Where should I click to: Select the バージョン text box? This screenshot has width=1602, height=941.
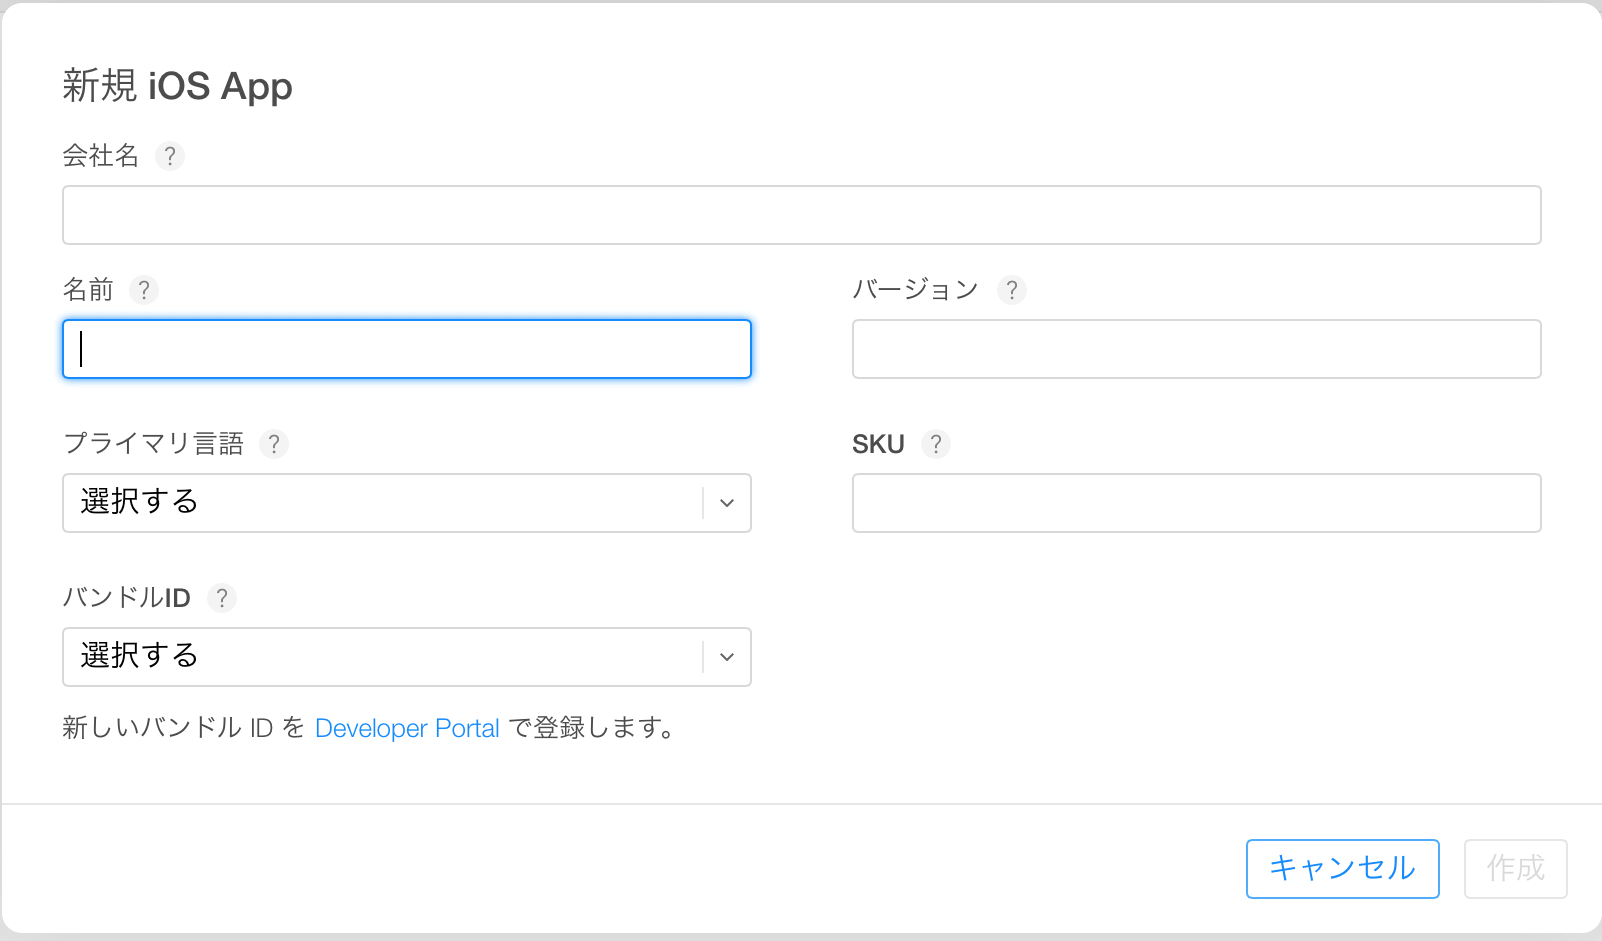pyautogui.click(x=1196, y=349)
